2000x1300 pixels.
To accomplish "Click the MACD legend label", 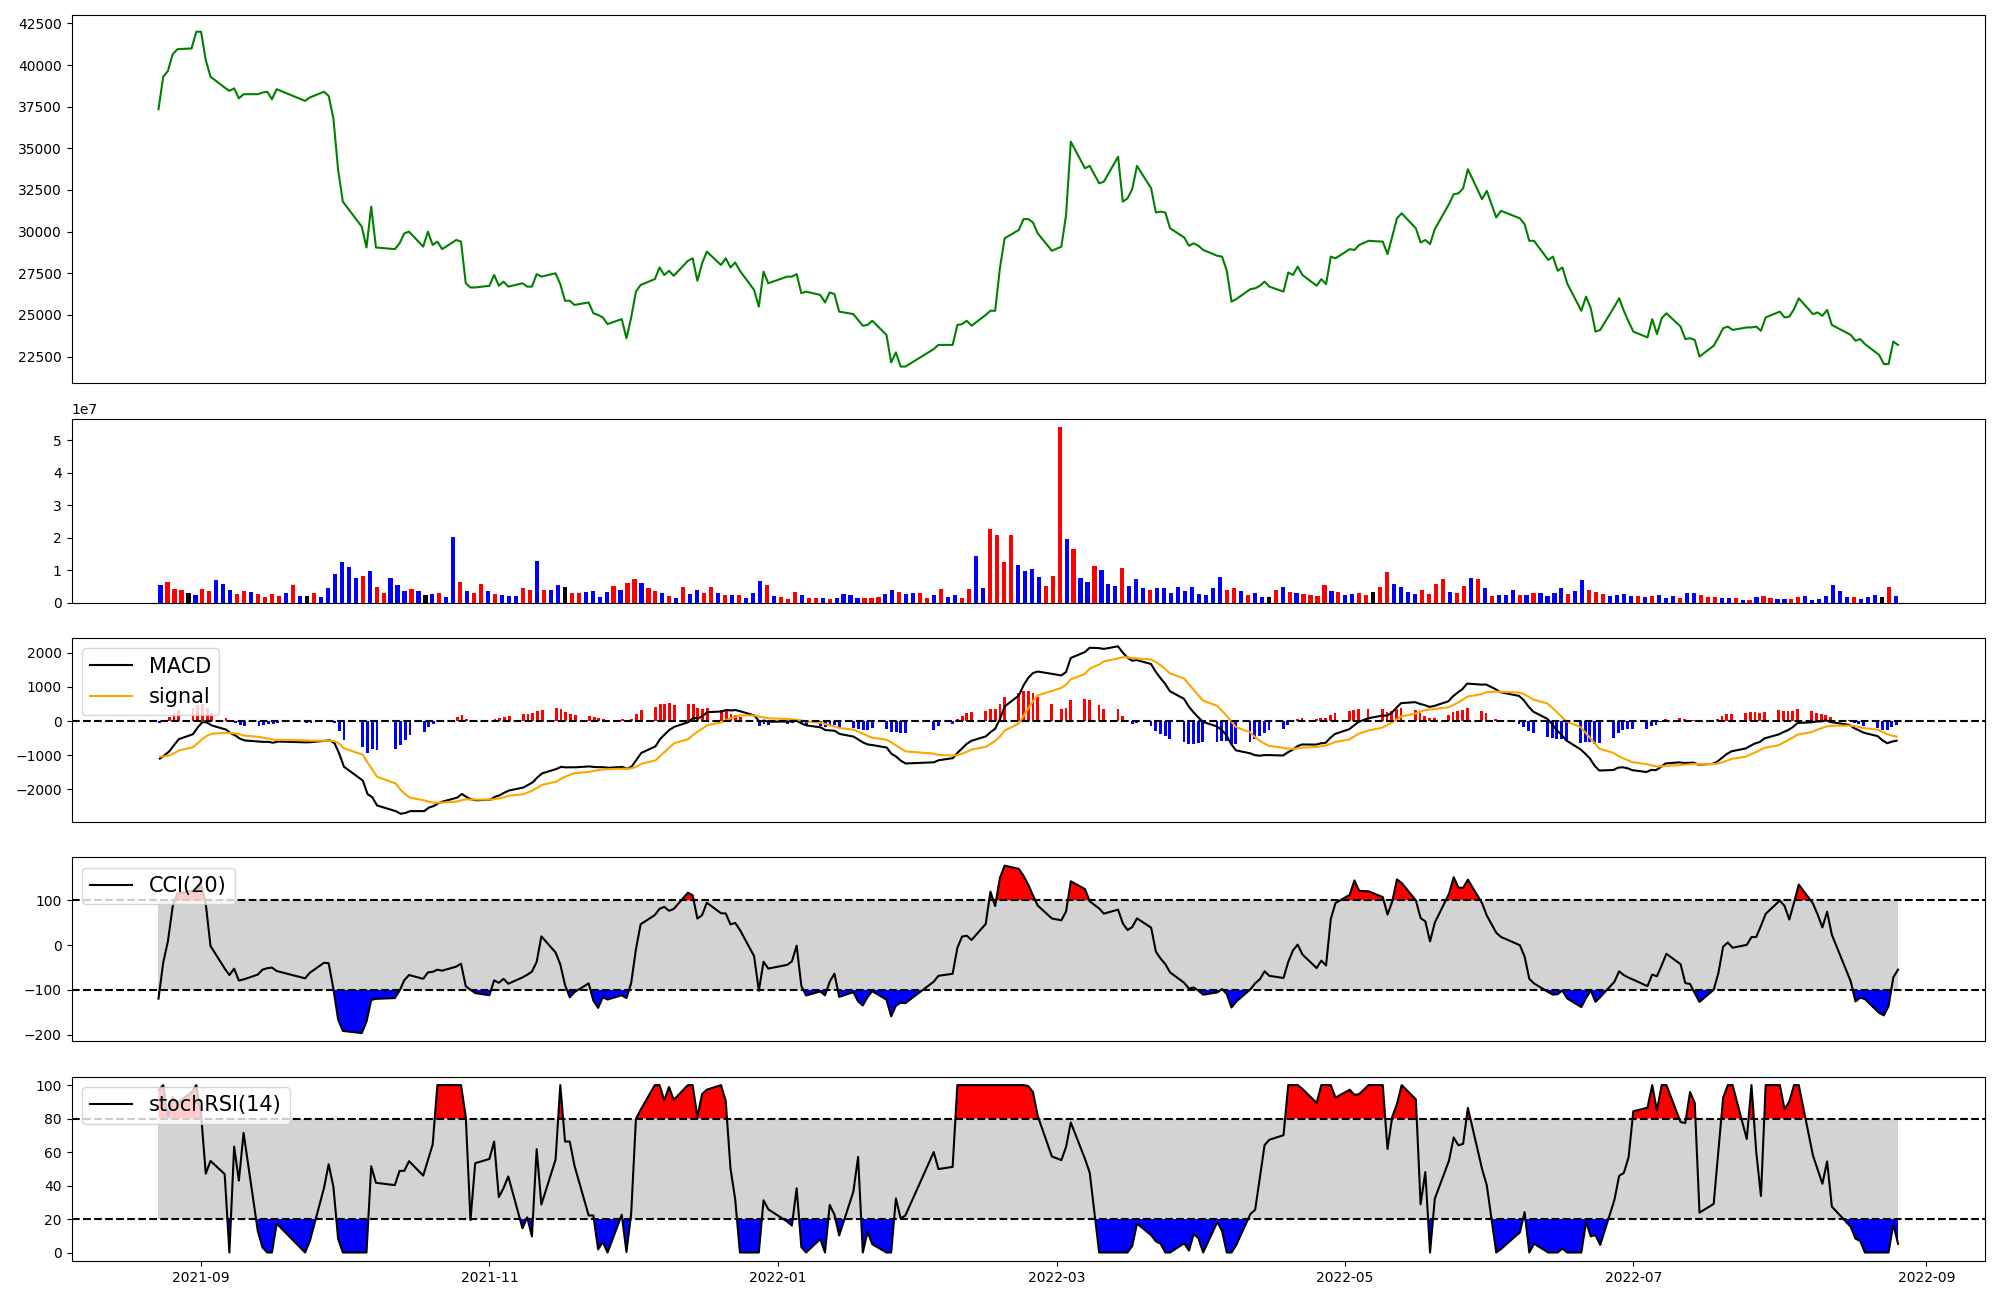I will 179,666.
